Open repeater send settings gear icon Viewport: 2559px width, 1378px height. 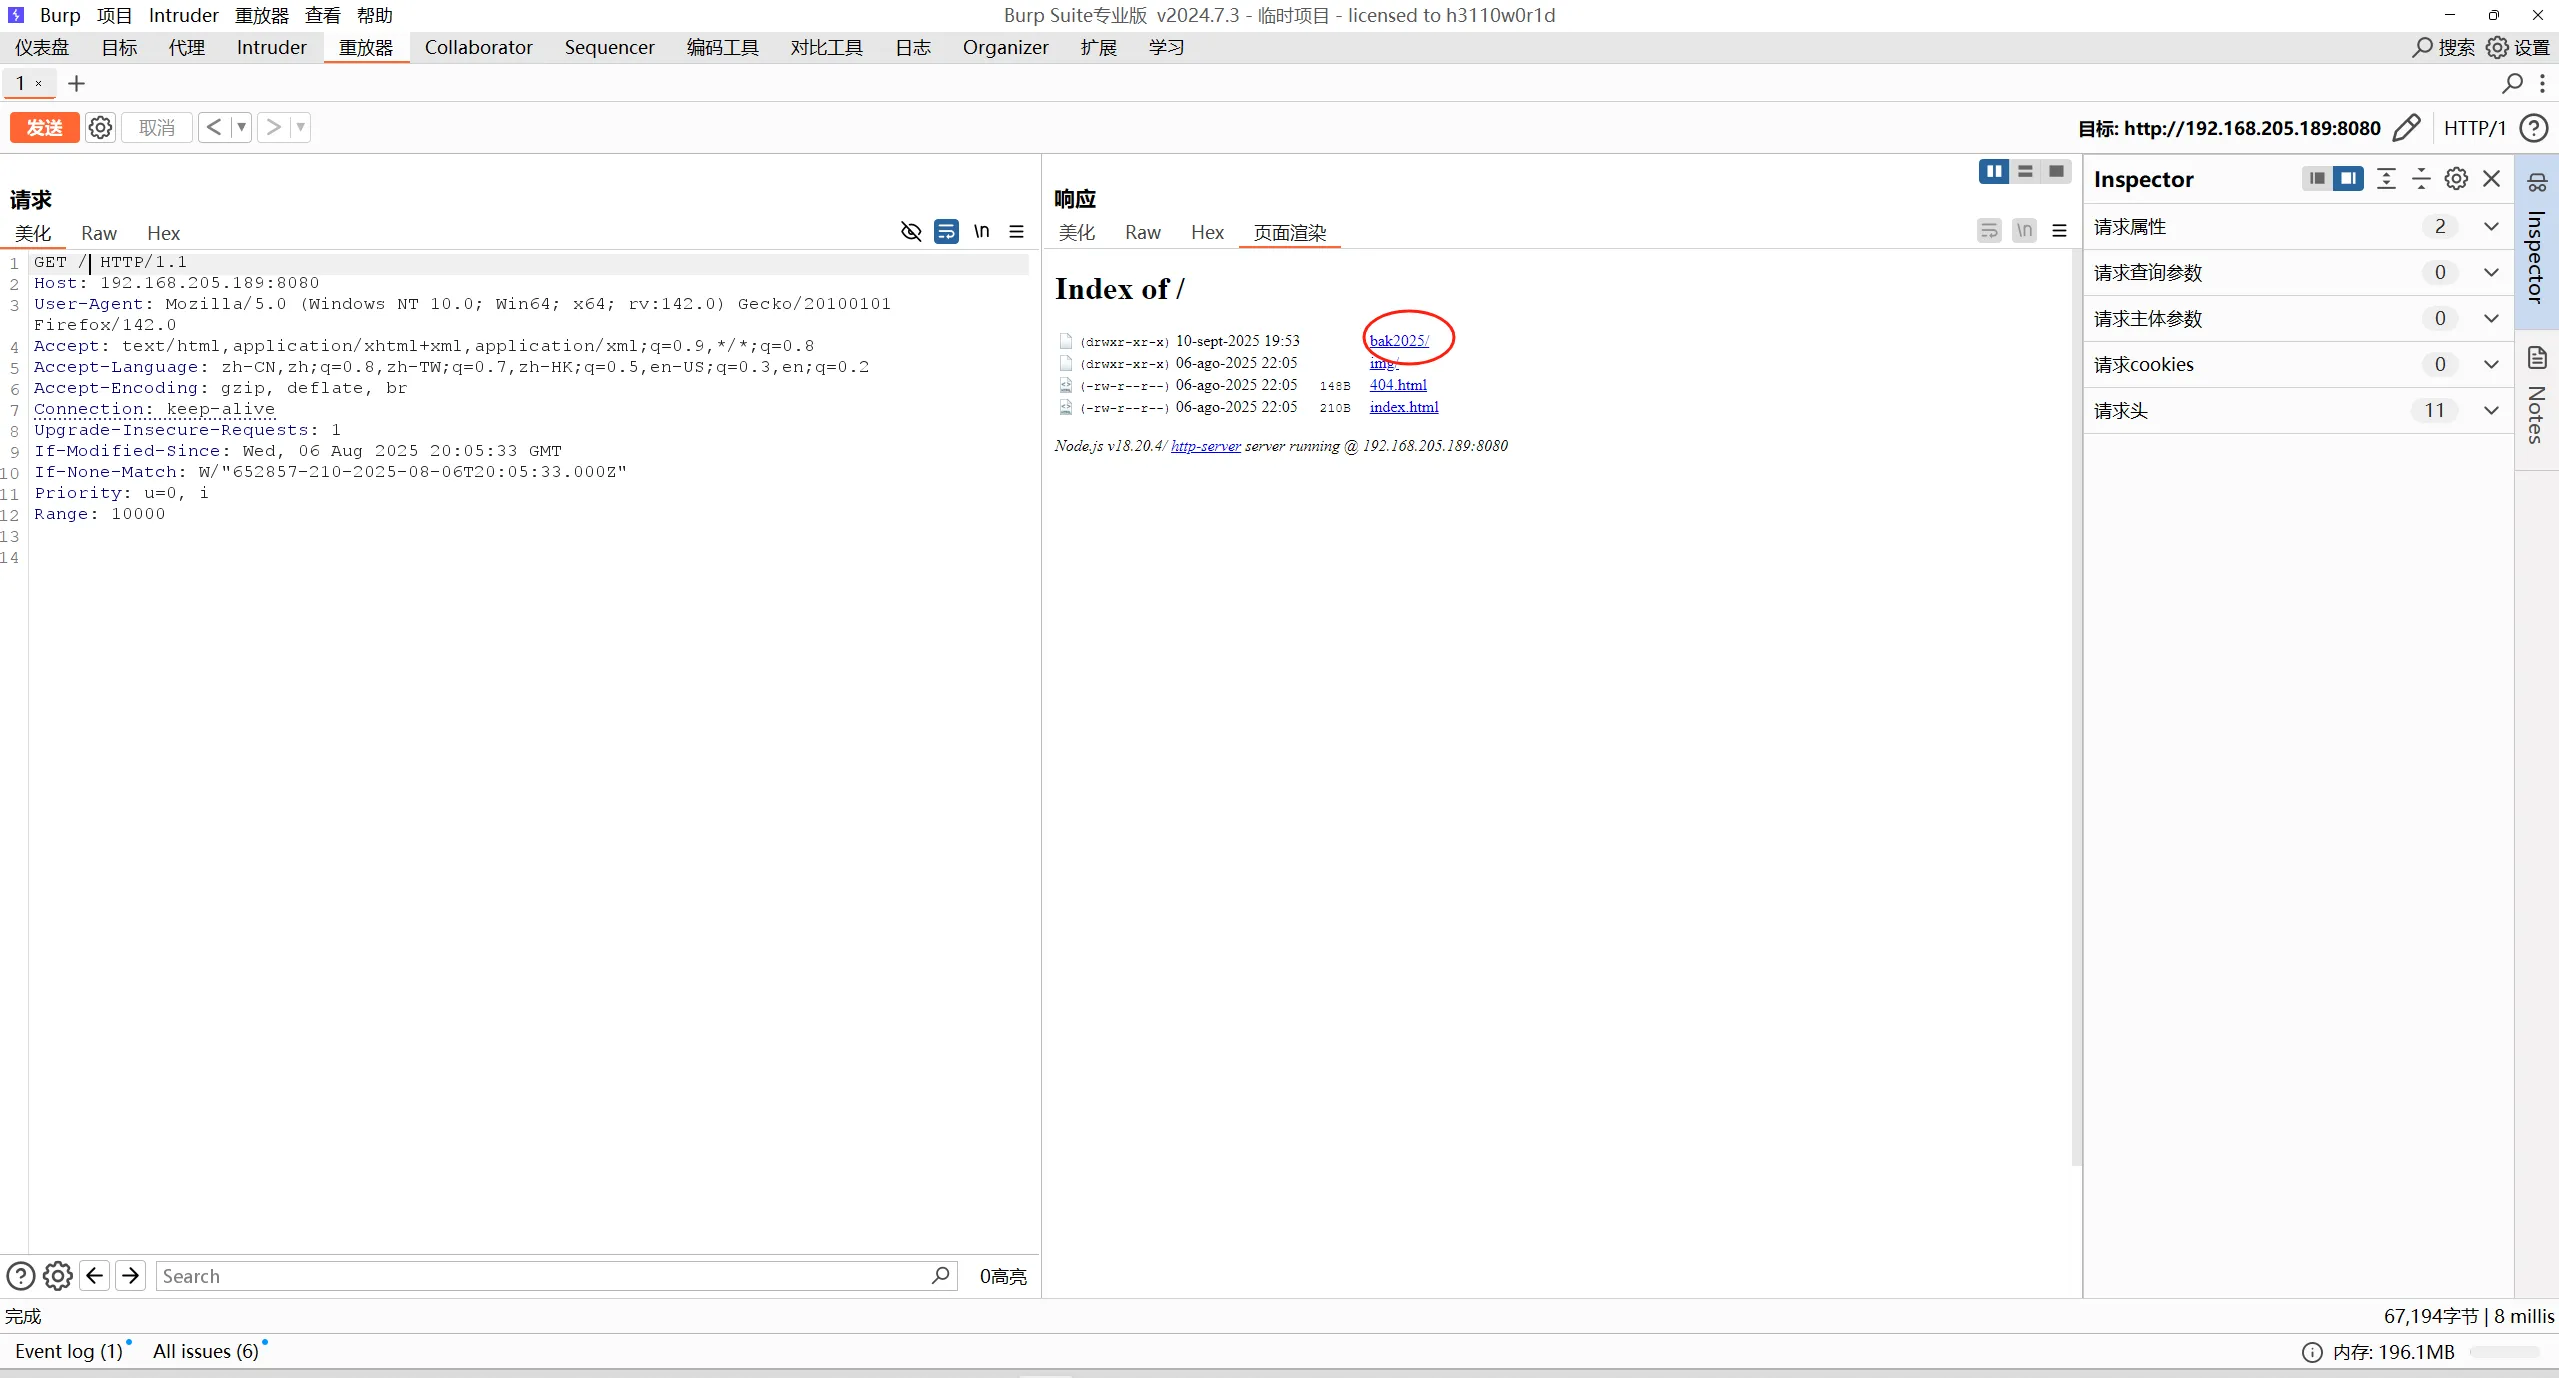point(100,128)
